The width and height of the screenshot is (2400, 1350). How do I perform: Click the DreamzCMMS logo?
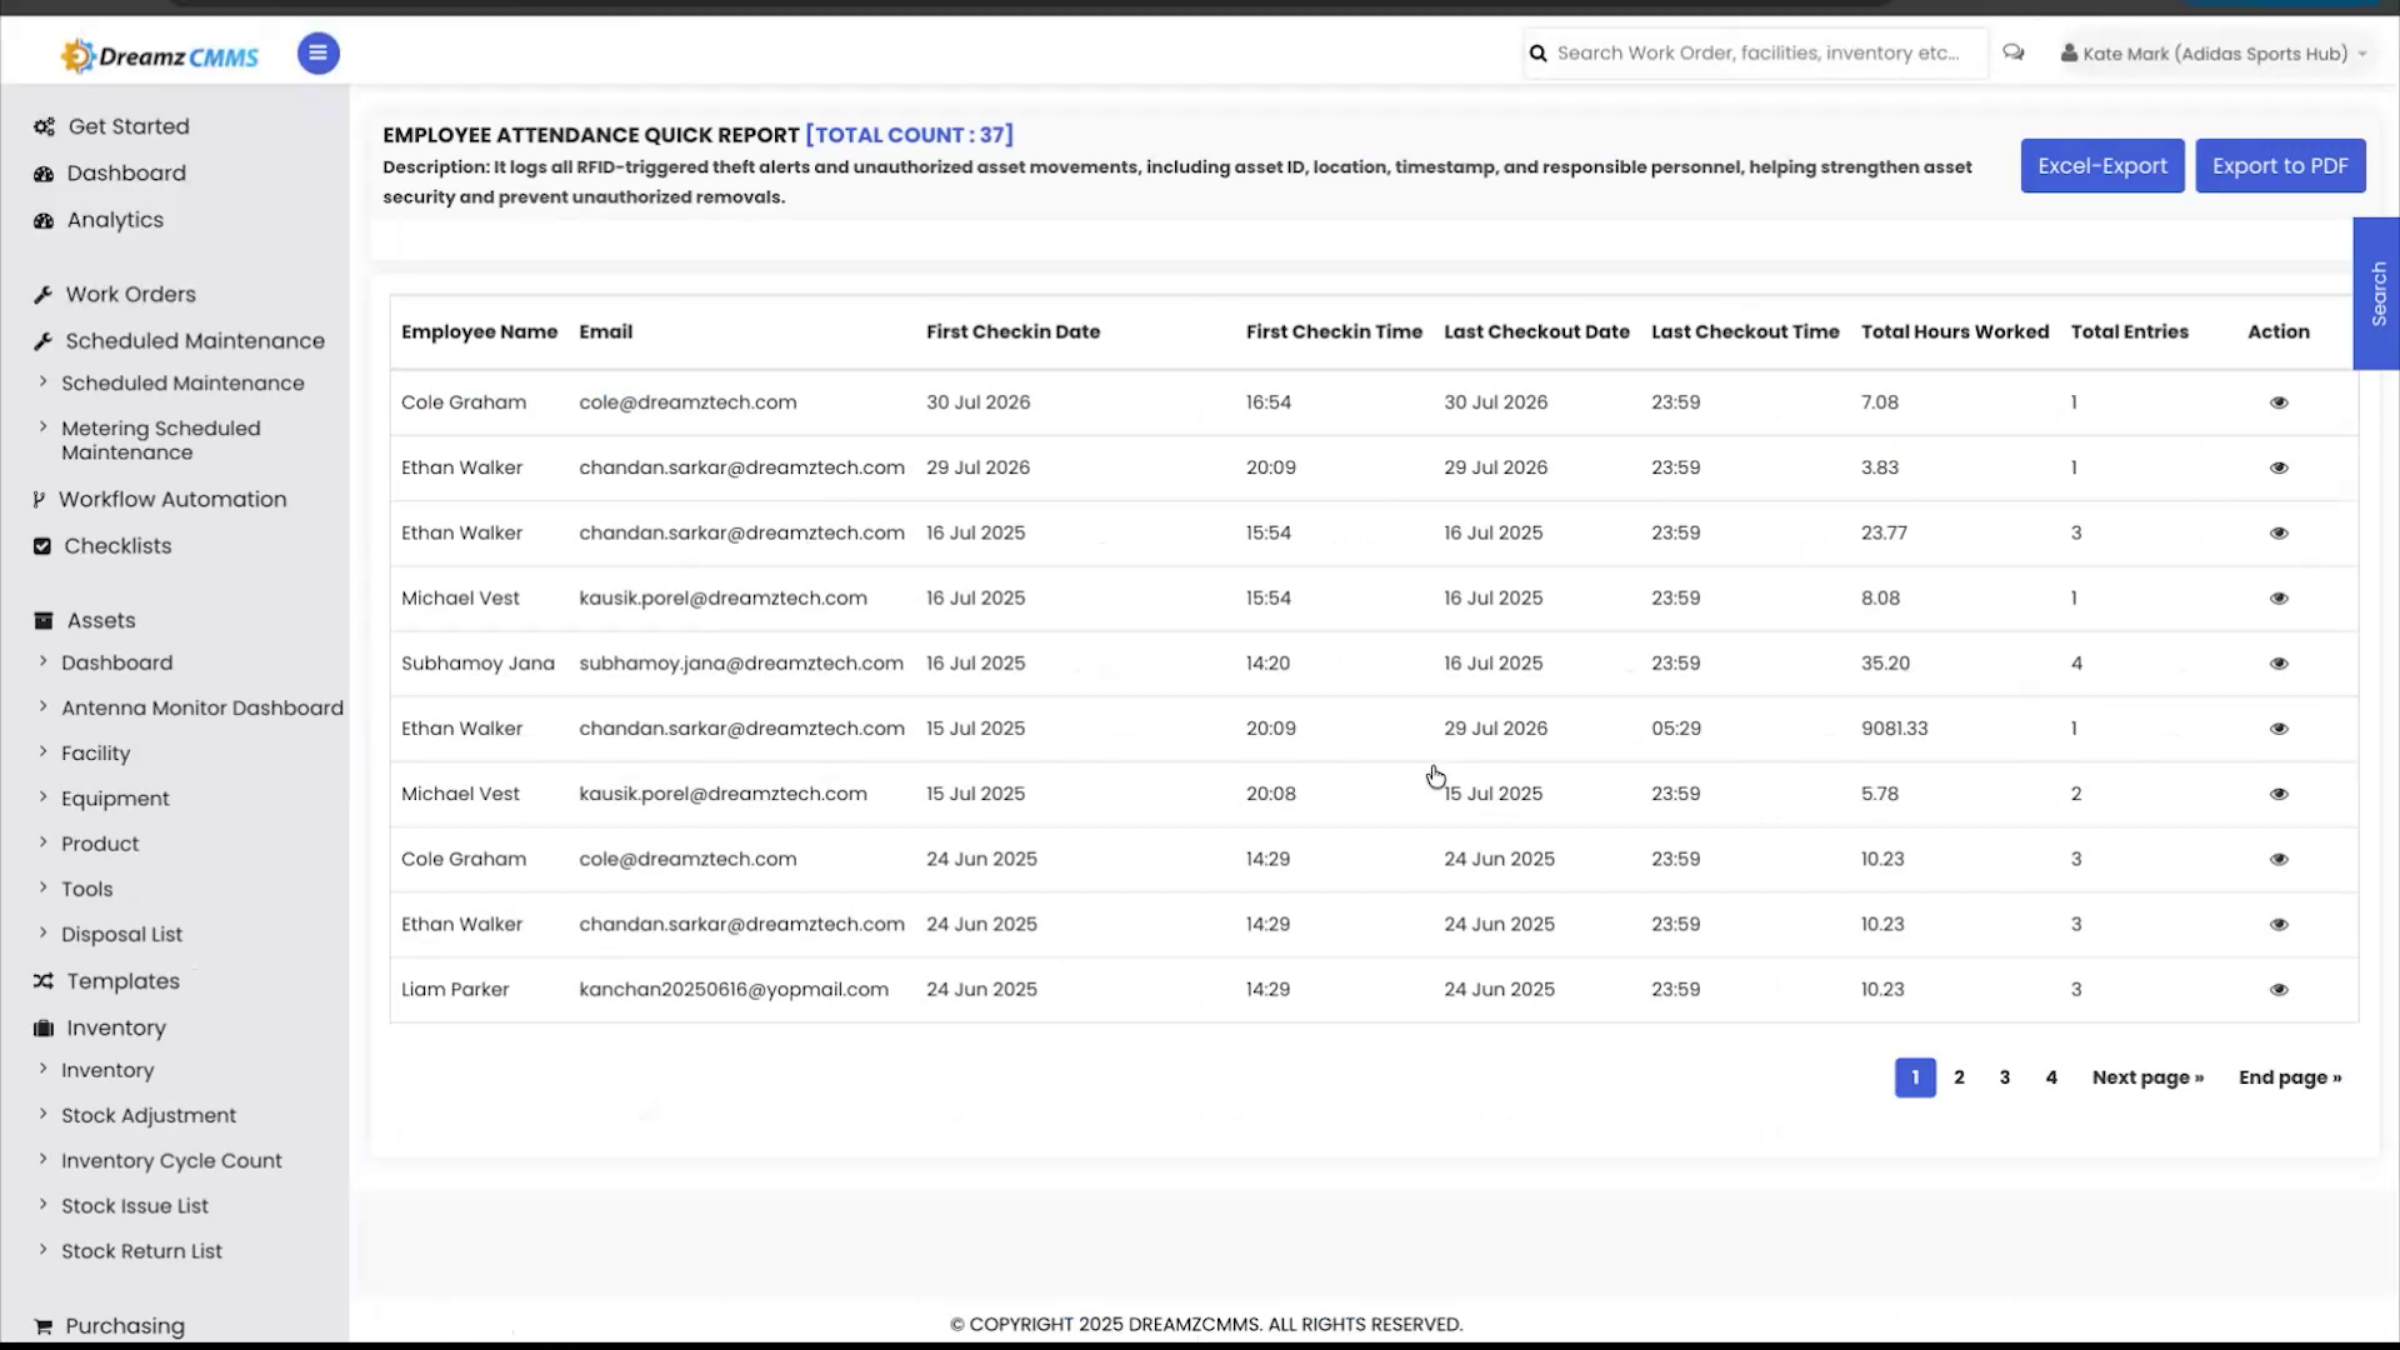(x=160, y=56)
